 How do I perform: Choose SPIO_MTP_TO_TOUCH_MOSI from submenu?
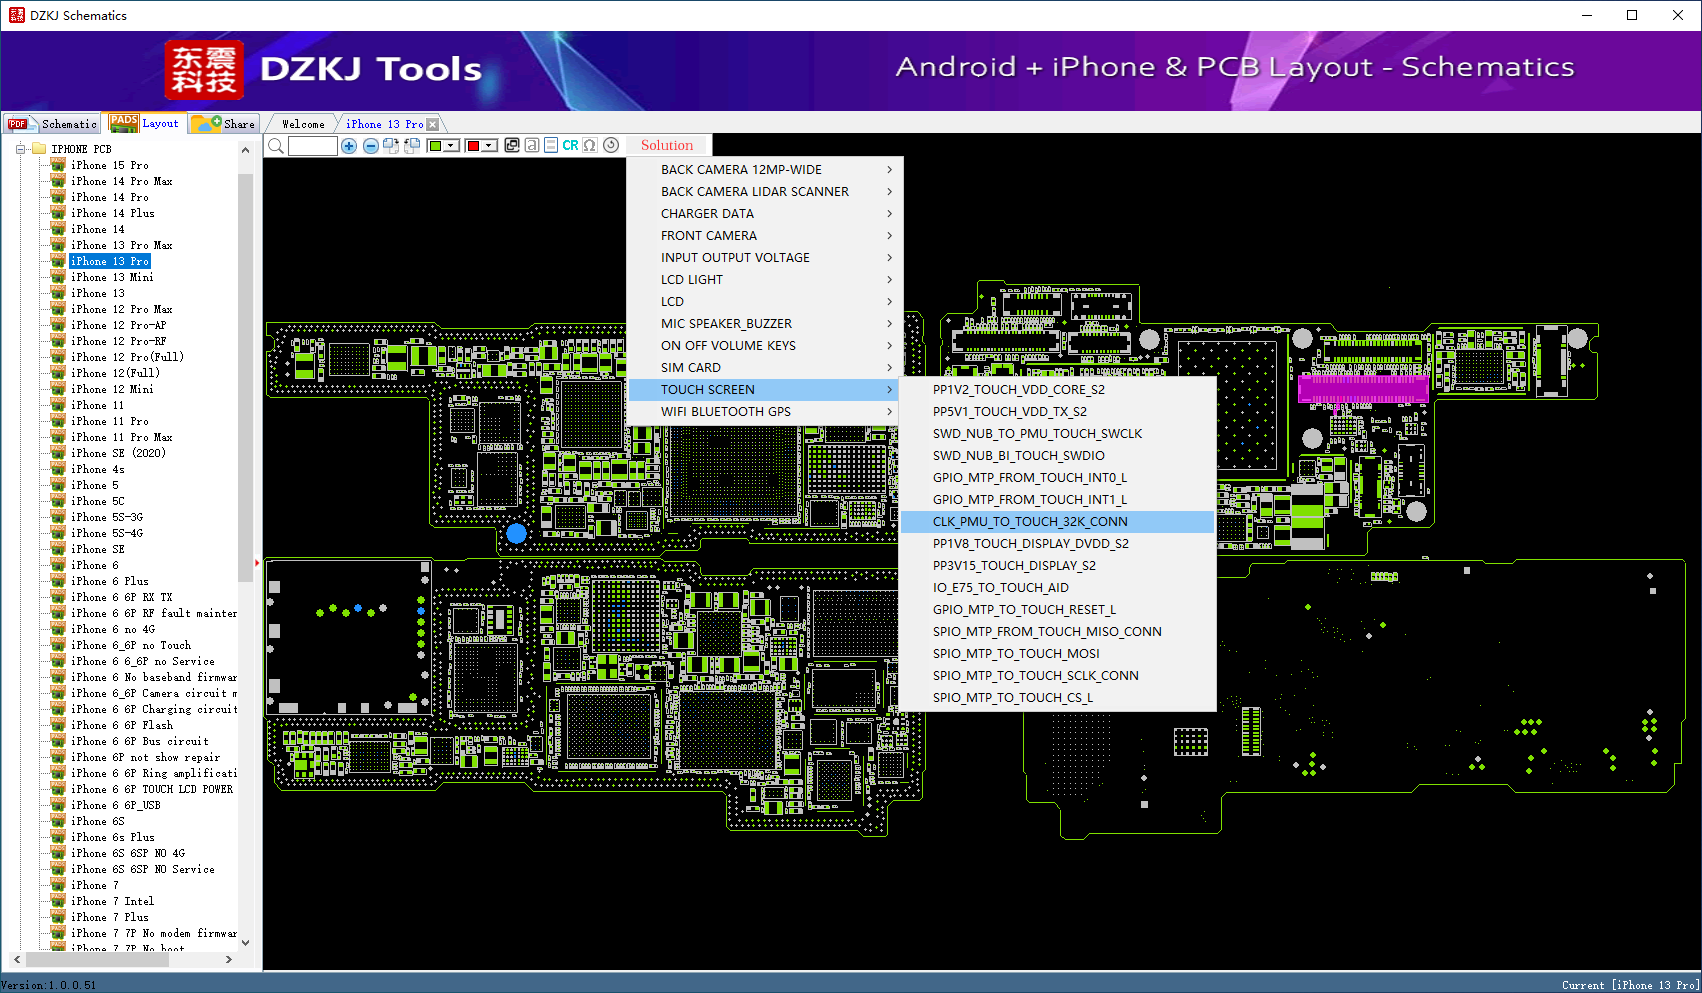pos(1058,654)
